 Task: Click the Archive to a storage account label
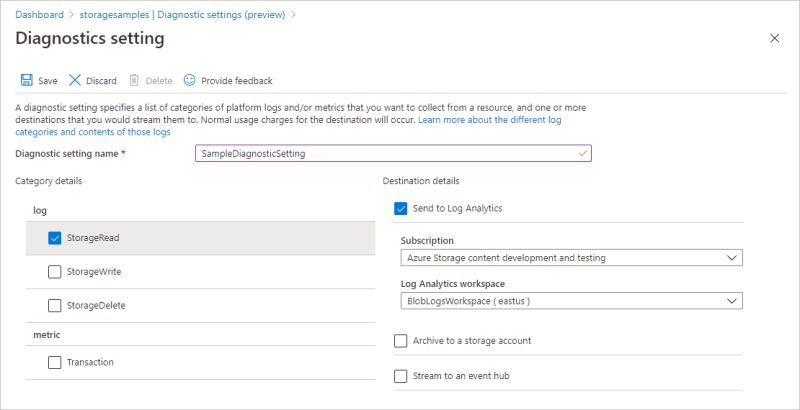(472, 341)
